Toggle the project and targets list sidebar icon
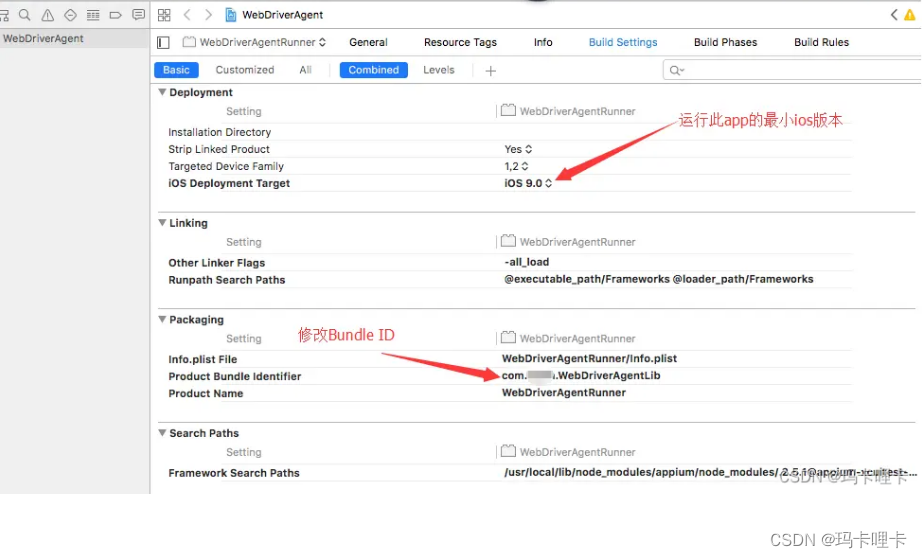This screenshot has width=922, height=558. click(x=163, y=42)
